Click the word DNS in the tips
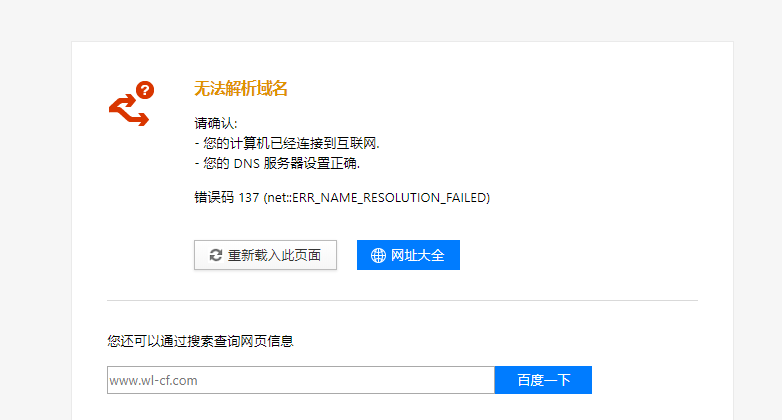 pos(246,164)
